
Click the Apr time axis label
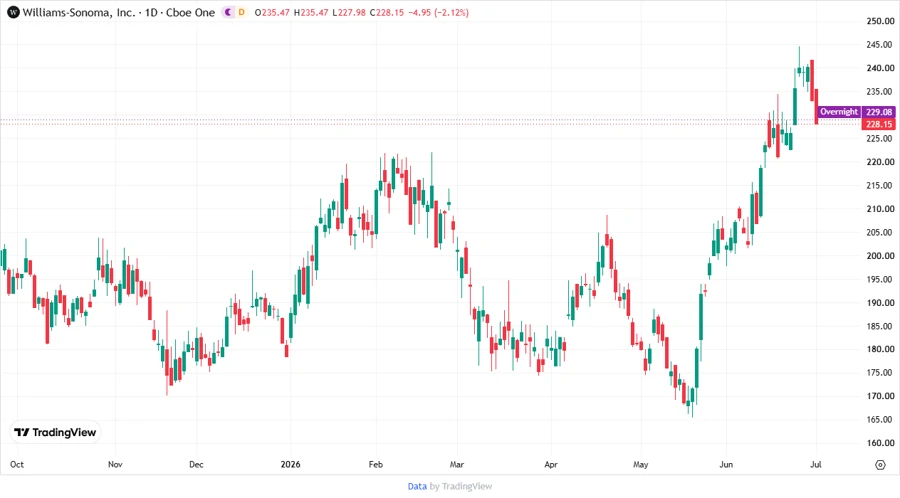coord(550,464)
